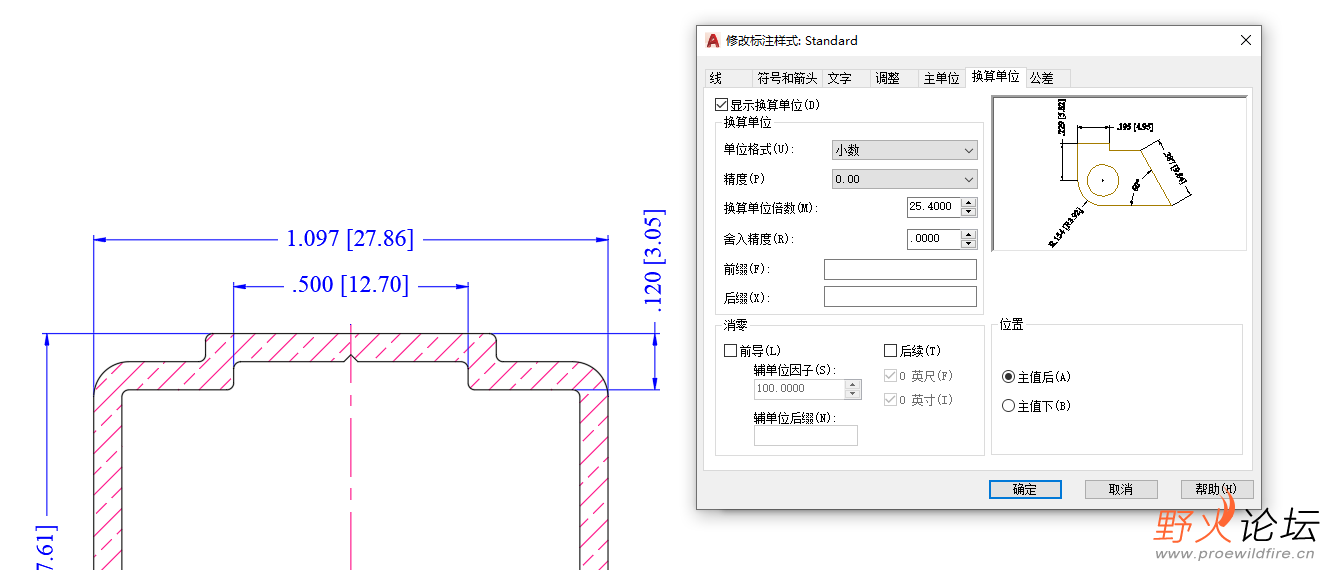Click the vertical .120 [3.05] dimension

tap(655, 260)
